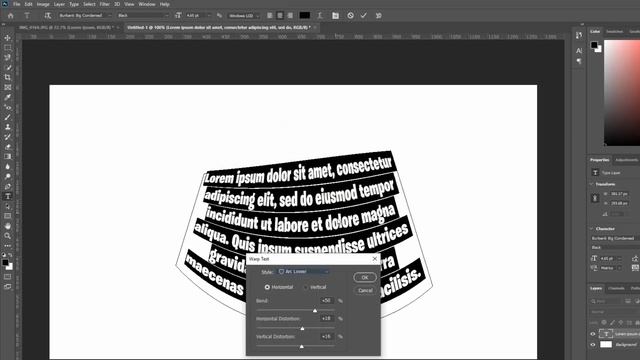This screenshot has height=360, width=640.
Task: Open the Style dropdown in Warp Text
Action: coord(304,271)
